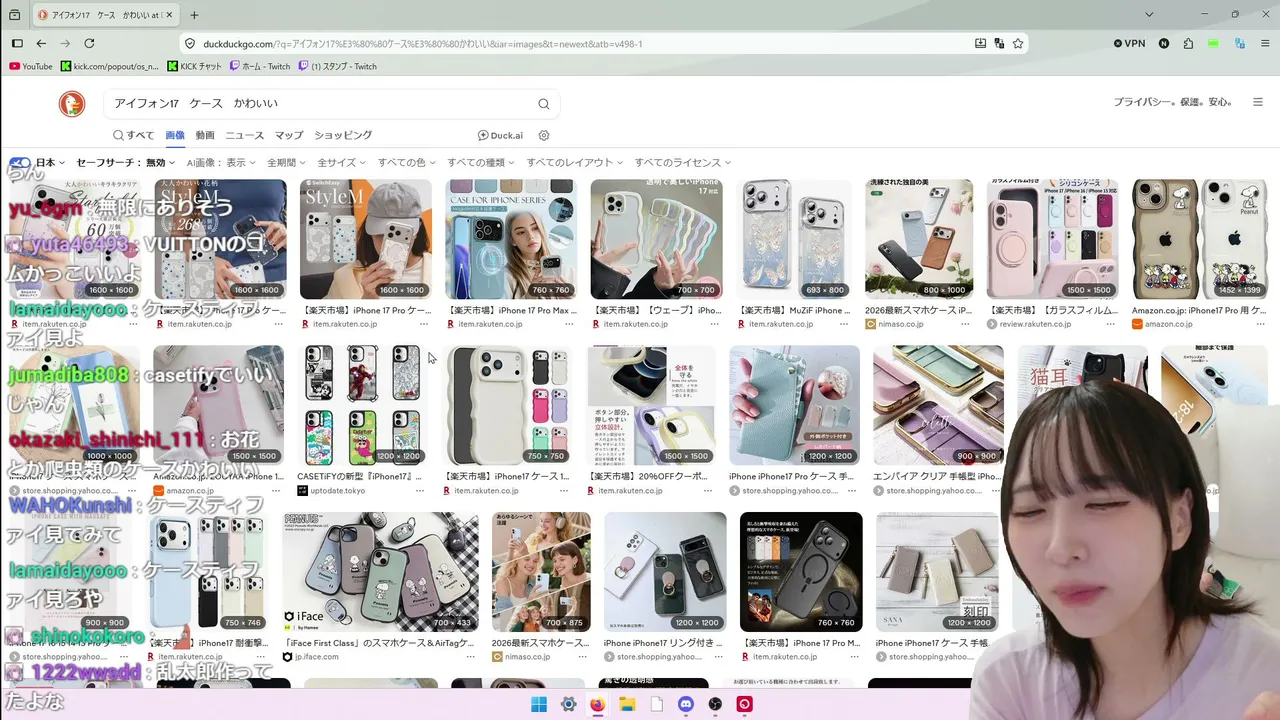
Task: Open the butterfly clear case image
Action: click(x=794, y=239)
